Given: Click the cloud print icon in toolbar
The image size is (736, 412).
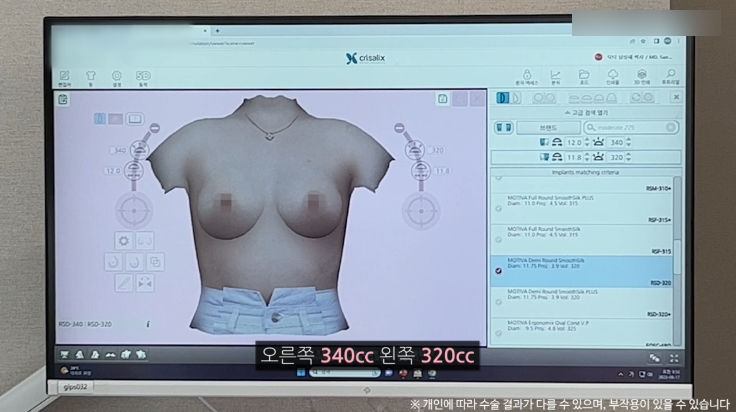Looking at the screenshot, I should pos(613,77).
